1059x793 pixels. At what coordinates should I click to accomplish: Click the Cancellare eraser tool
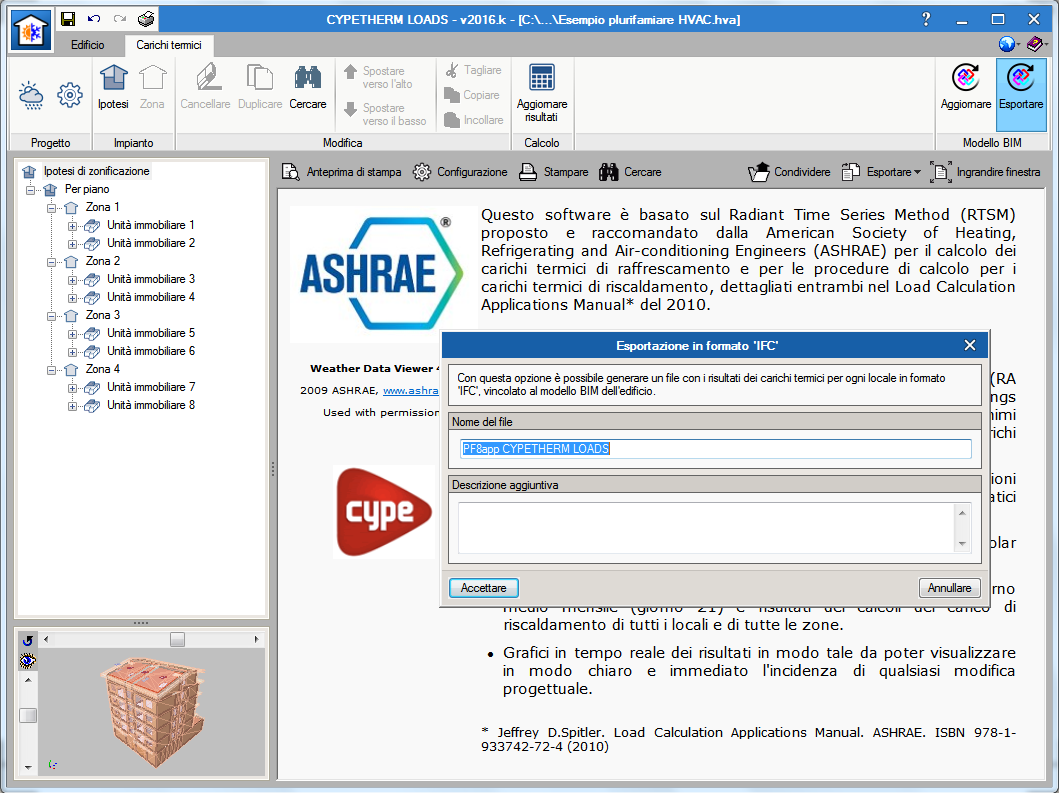(x=205, y=87)
